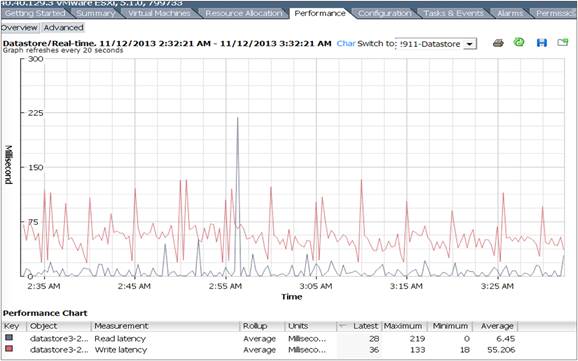The width and height of the screenshot is (578, 361).
Task: Sort by the Rollup column header
Action: pyautogui.click(x=262, y=326)
